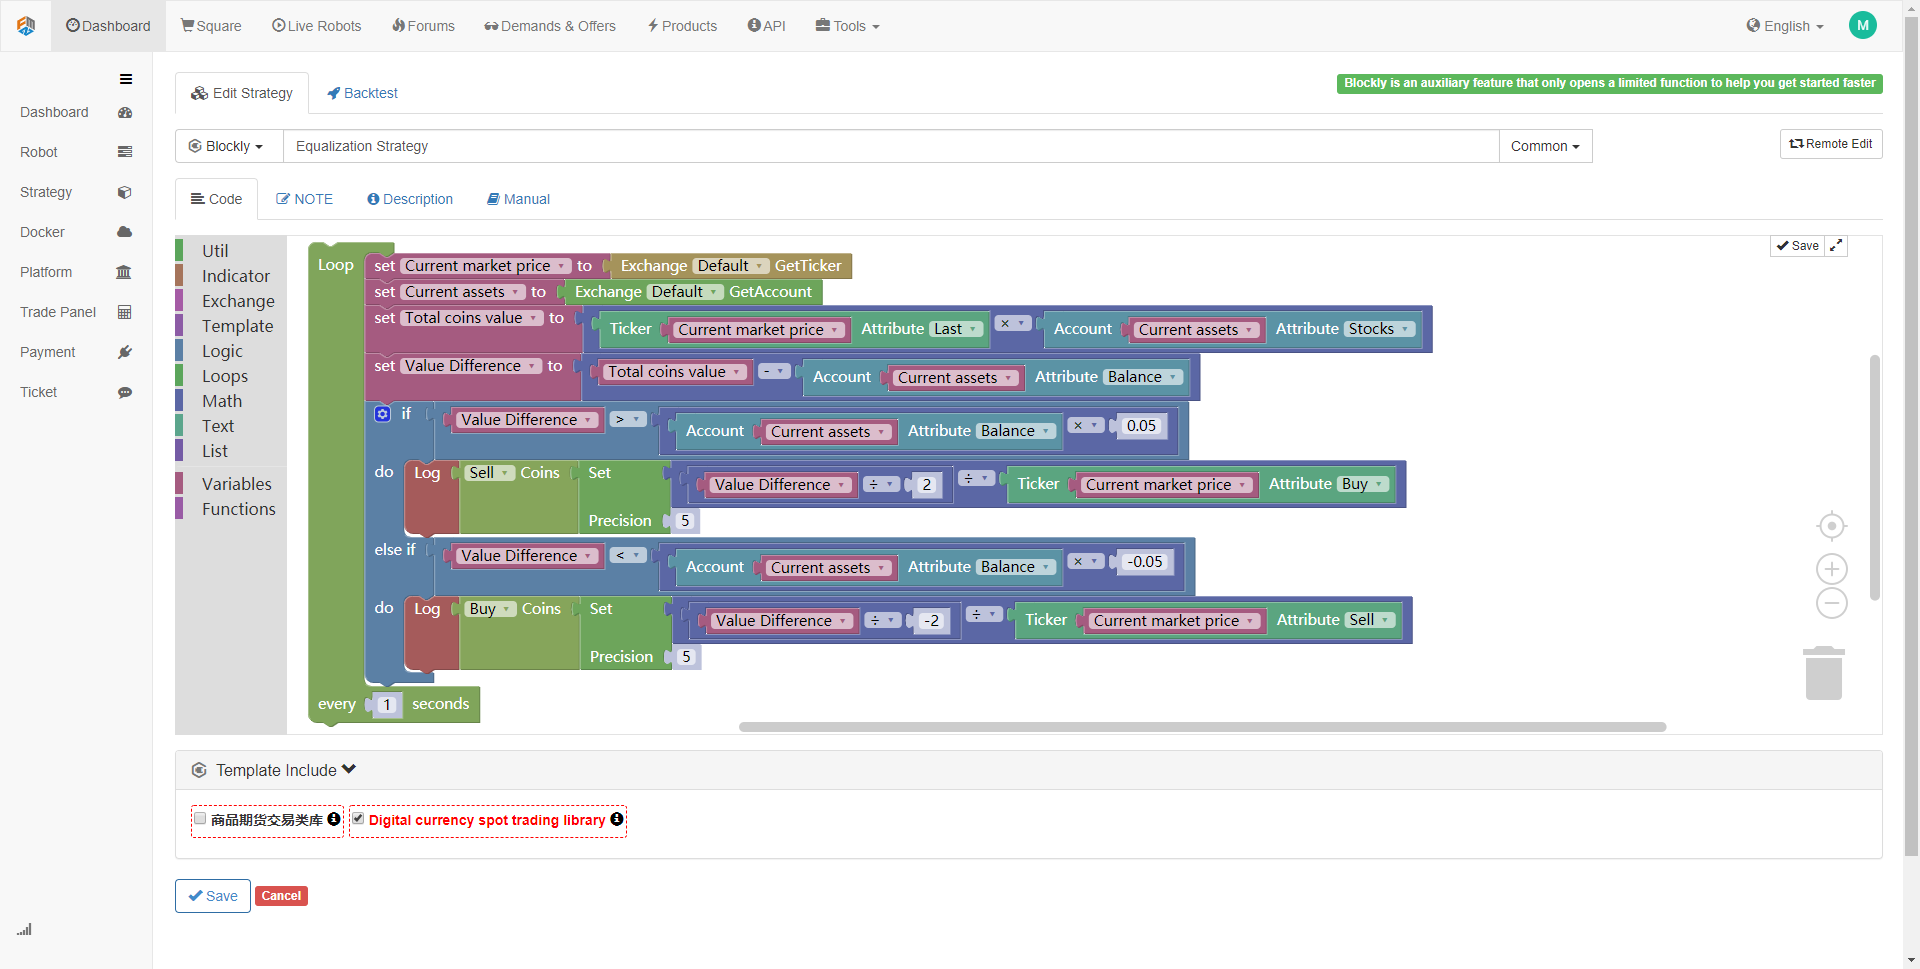Open Forums in top navigation
This screenshot has height=969, width=1920.
click(x=423, y=26)
